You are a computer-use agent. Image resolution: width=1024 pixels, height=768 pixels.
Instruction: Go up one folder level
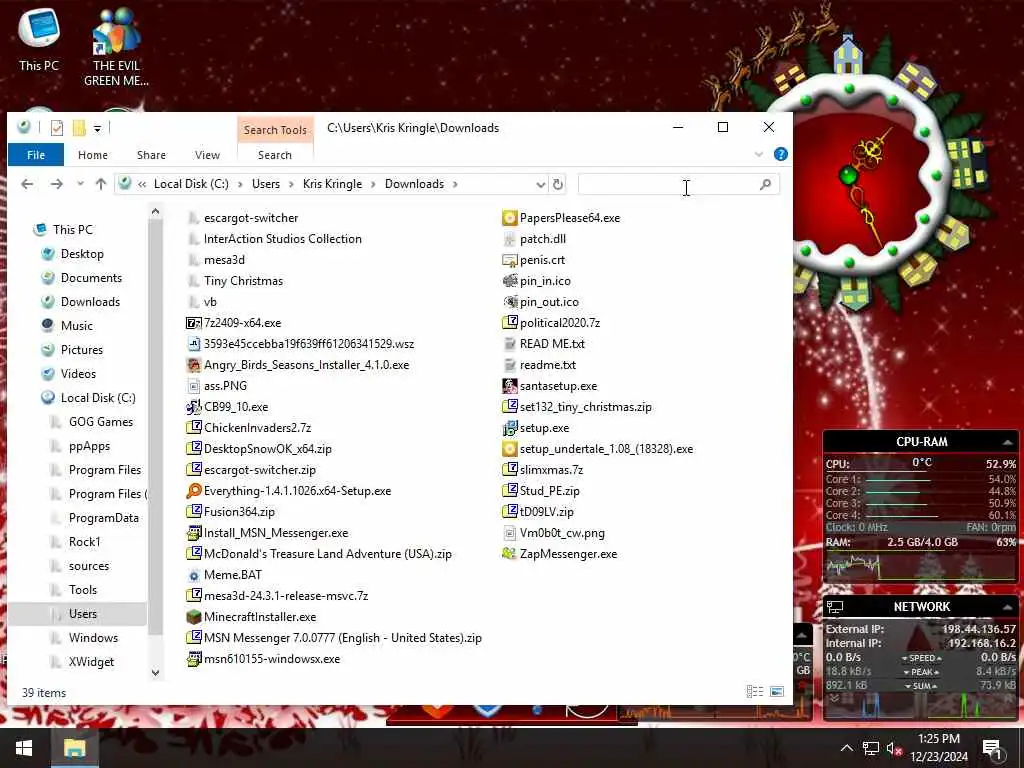[101, 184]
